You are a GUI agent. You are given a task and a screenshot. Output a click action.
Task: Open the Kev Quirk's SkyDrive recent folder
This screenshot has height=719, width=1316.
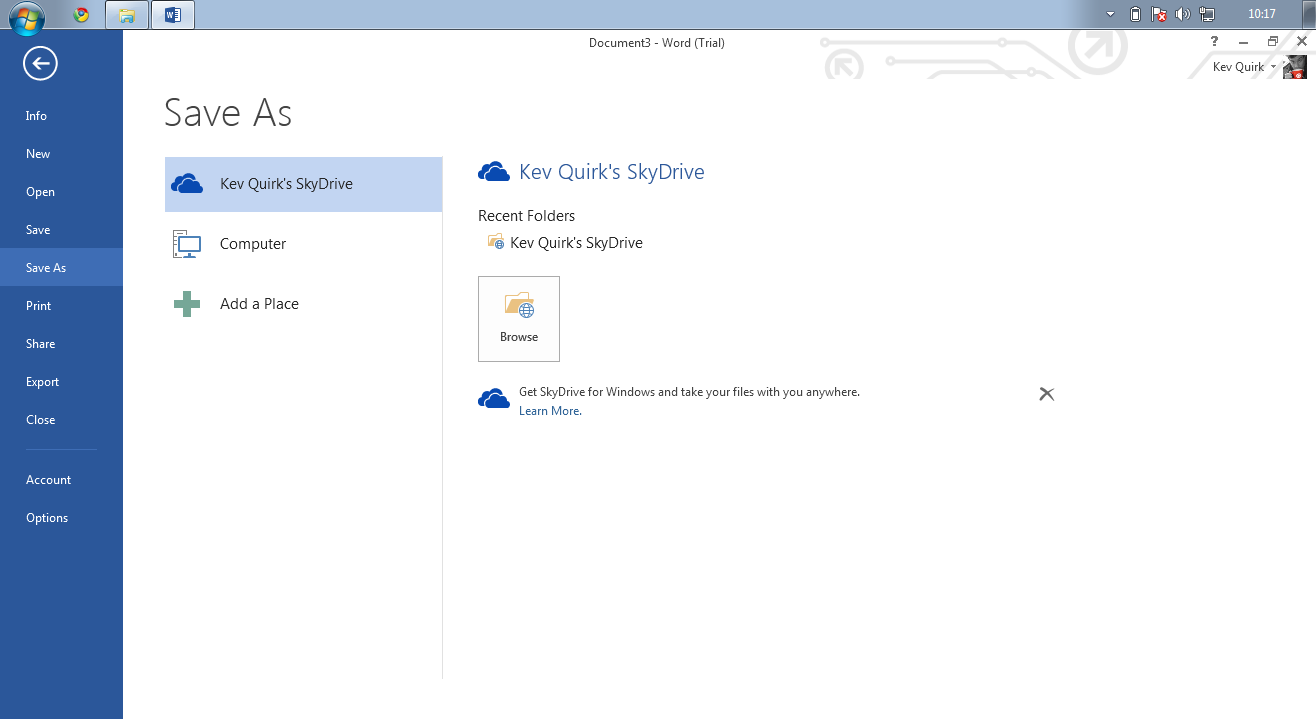[x=575, y=243]
